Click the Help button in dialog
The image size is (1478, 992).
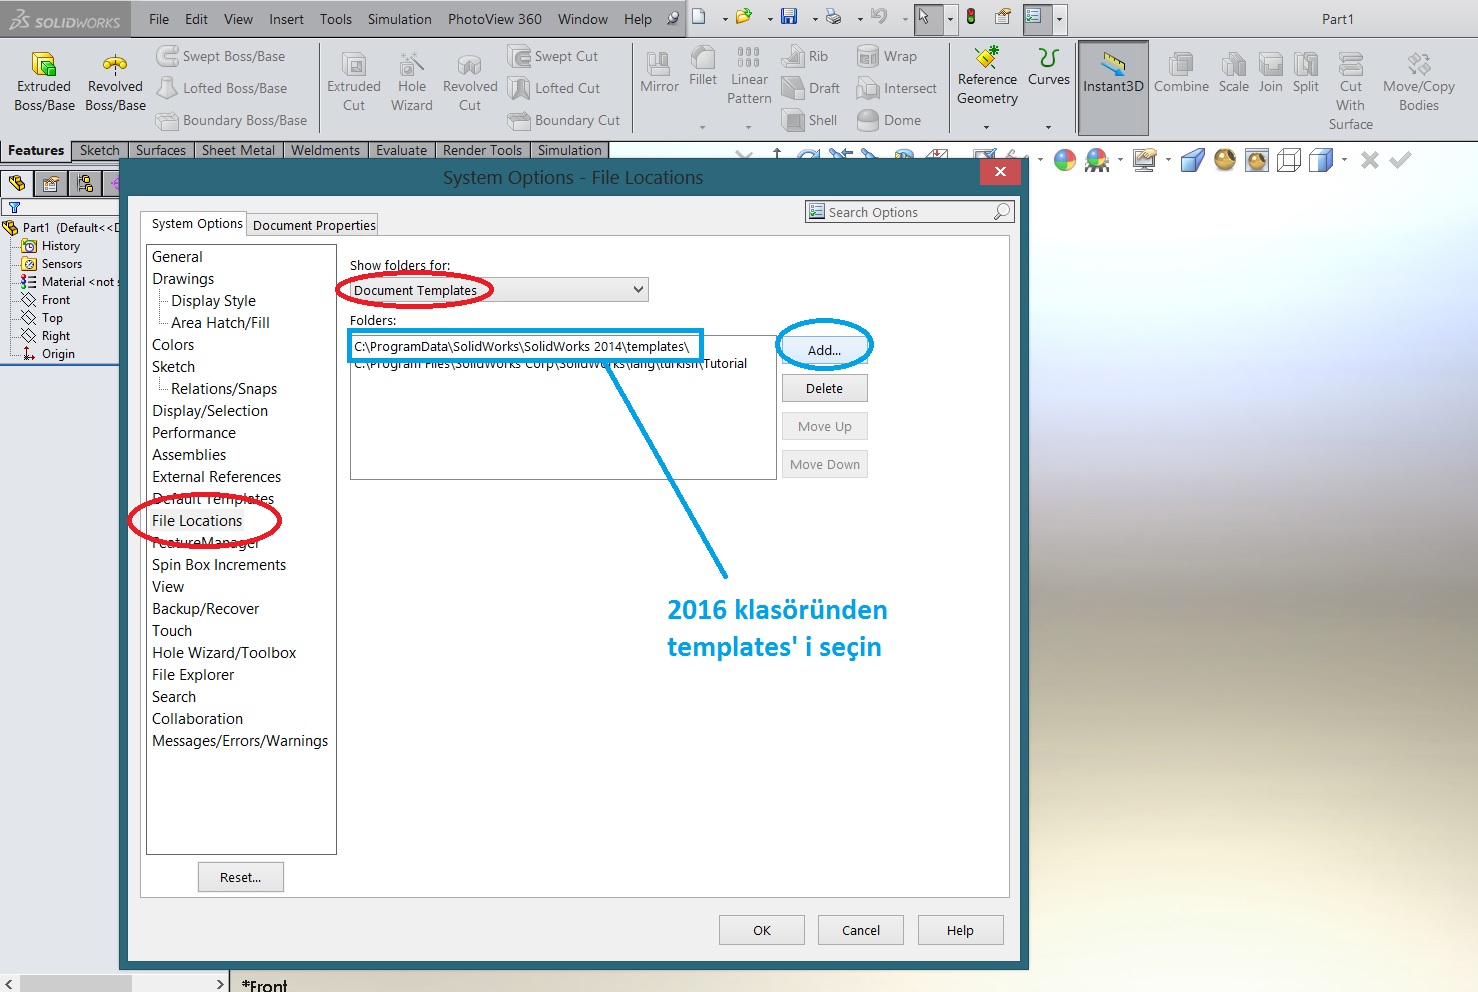[x=960, y=930]
